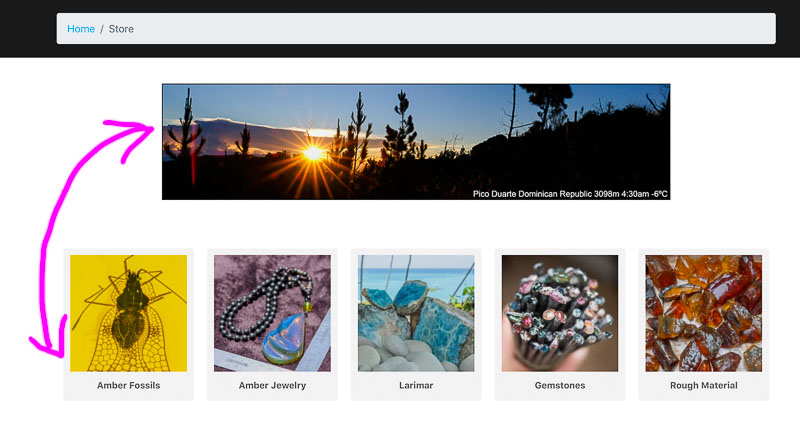Screen dimensions: 800x429
Task: Click the pink arrowhead pointing at Amber Fossils
Action: 50,339
